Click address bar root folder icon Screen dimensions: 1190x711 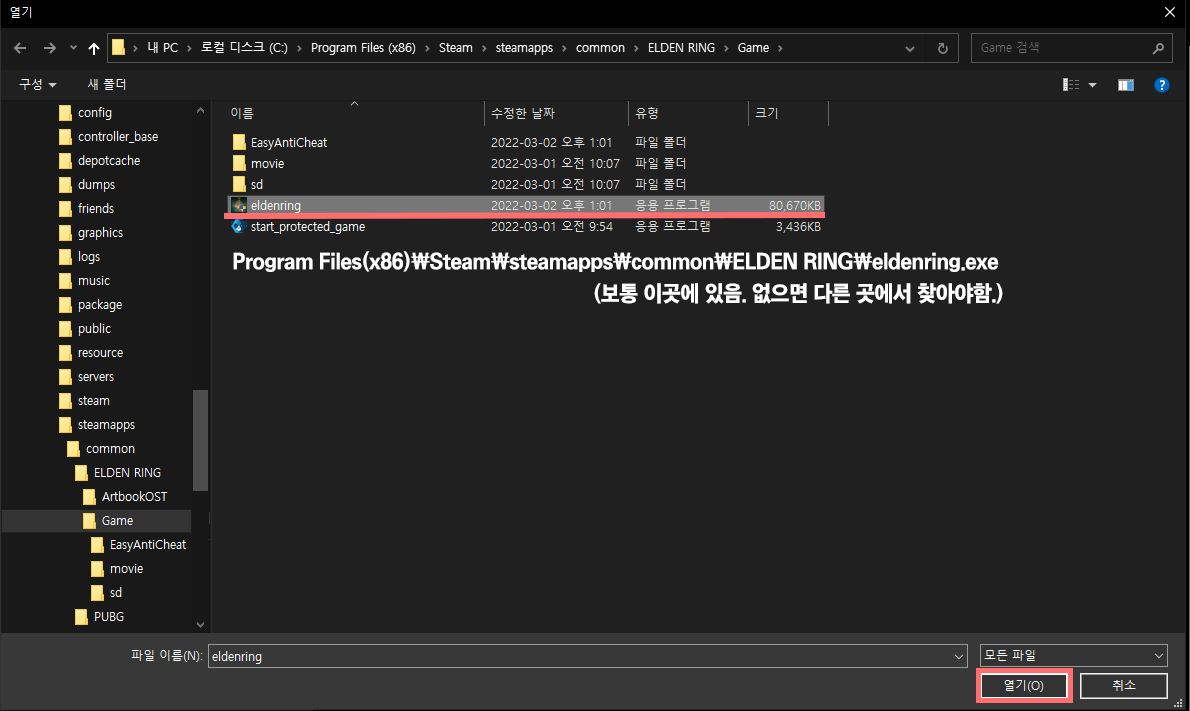(x=118, y=48)
